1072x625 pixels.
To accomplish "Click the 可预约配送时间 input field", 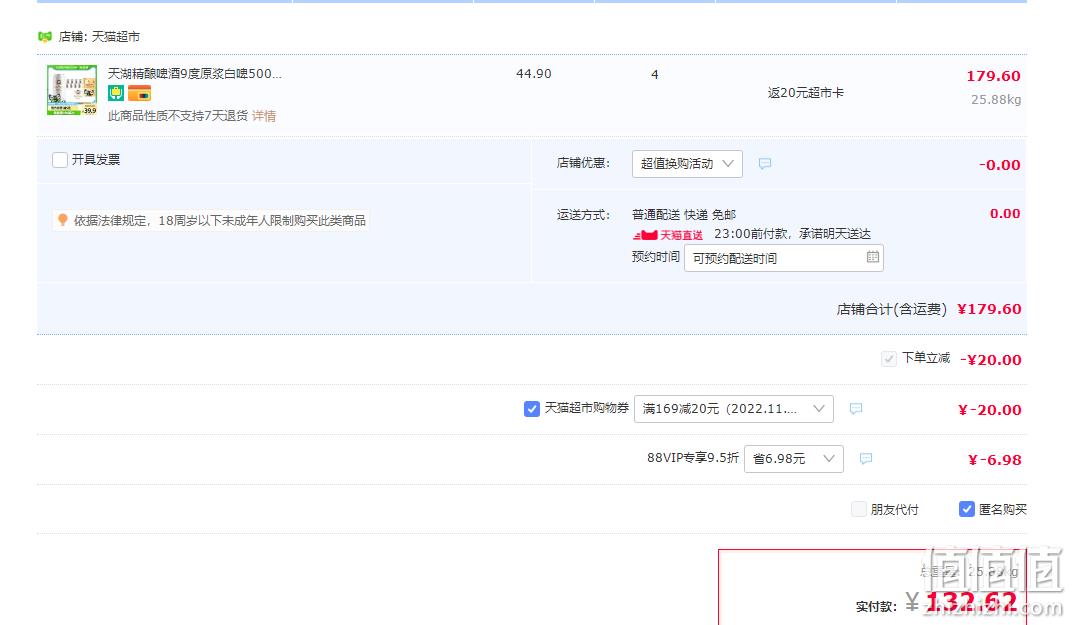I will tap(783, 258).
